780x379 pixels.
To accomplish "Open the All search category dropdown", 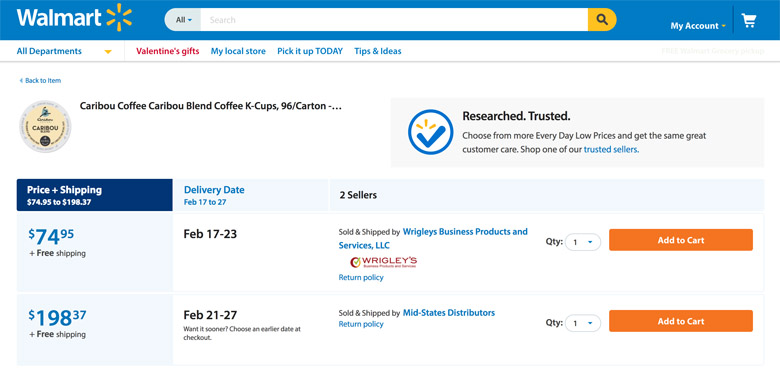I will tap(183, 20).
